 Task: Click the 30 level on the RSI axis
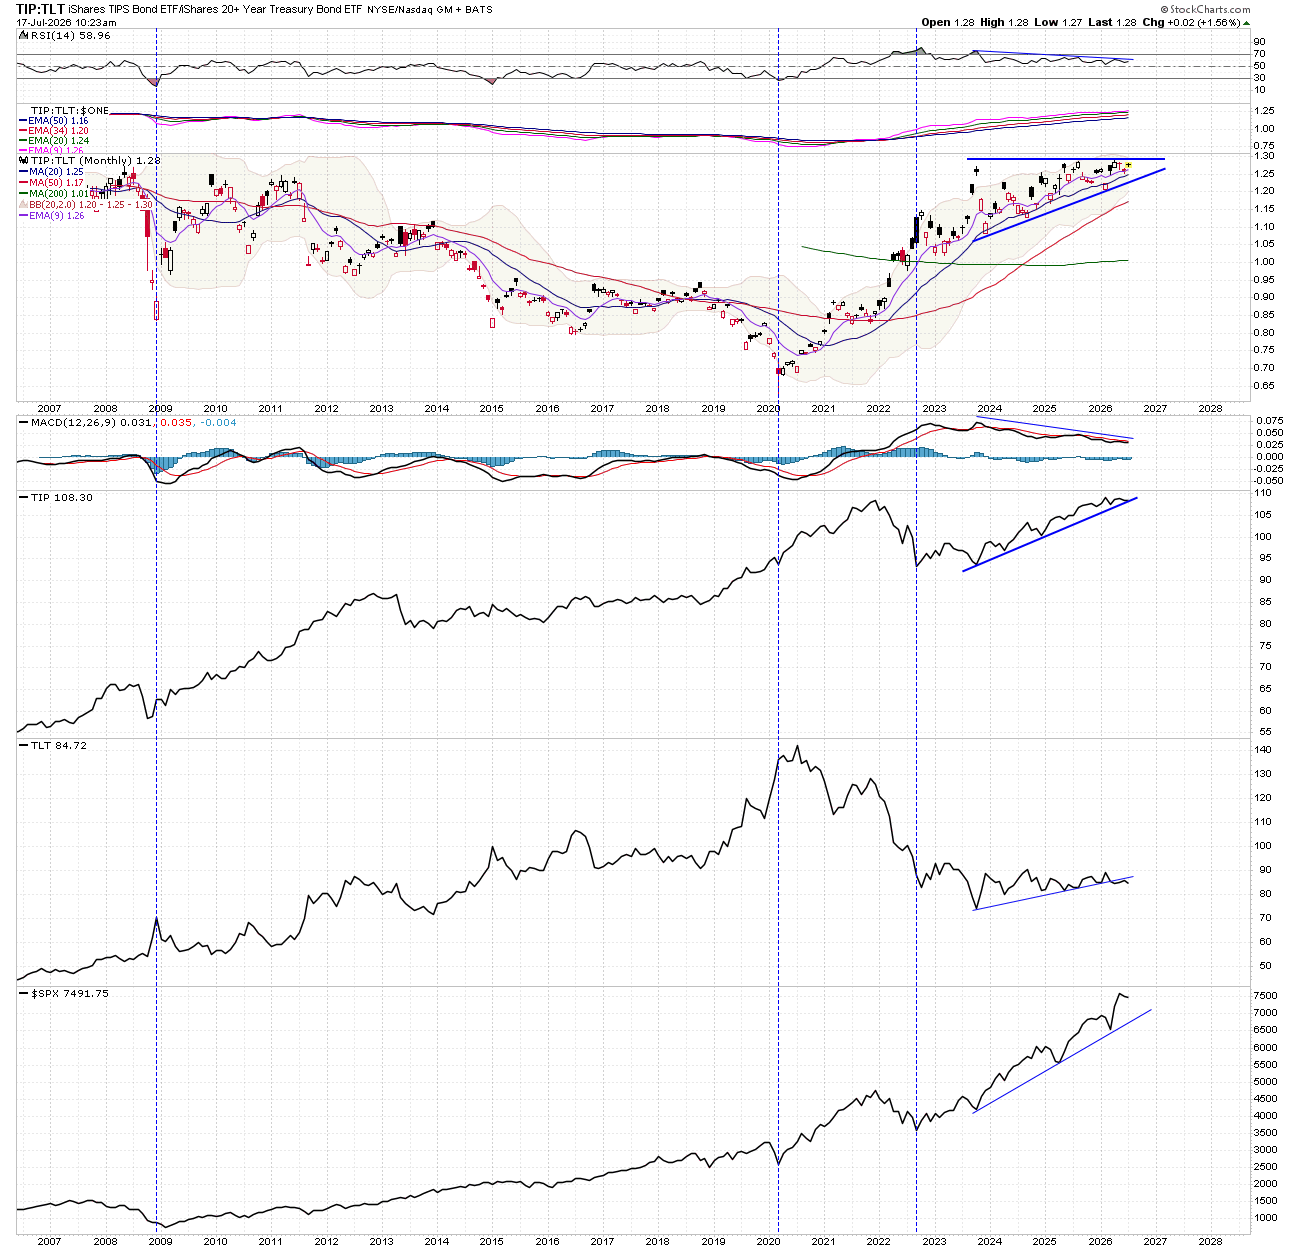point(1259,78)
